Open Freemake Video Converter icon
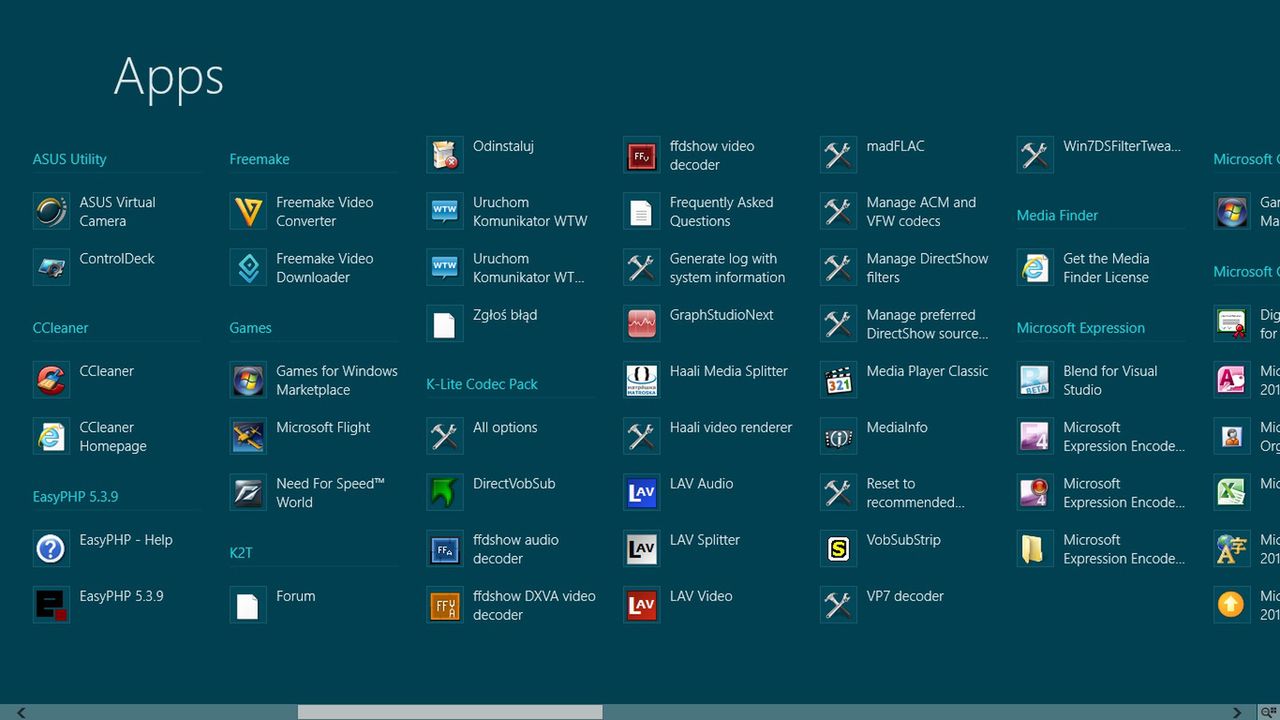1280x720 pixels. 248,211
